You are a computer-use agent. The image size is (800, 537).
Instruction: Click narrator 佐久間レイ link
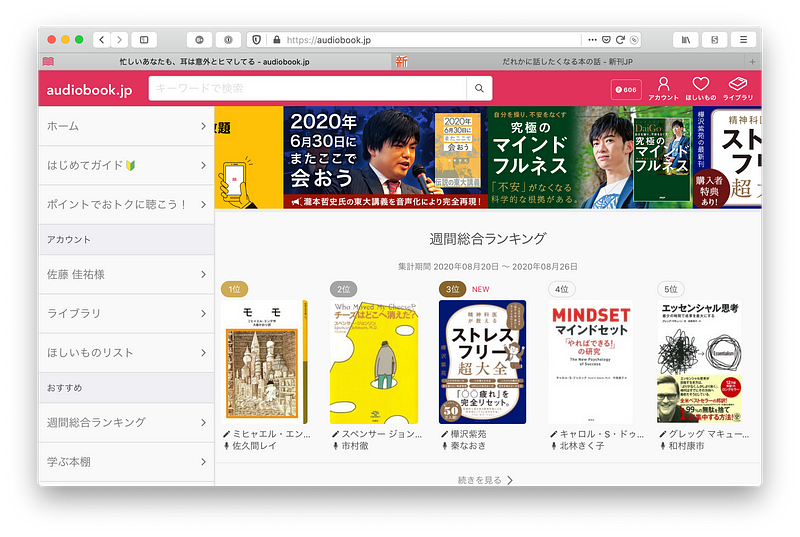tap(255, 446)
